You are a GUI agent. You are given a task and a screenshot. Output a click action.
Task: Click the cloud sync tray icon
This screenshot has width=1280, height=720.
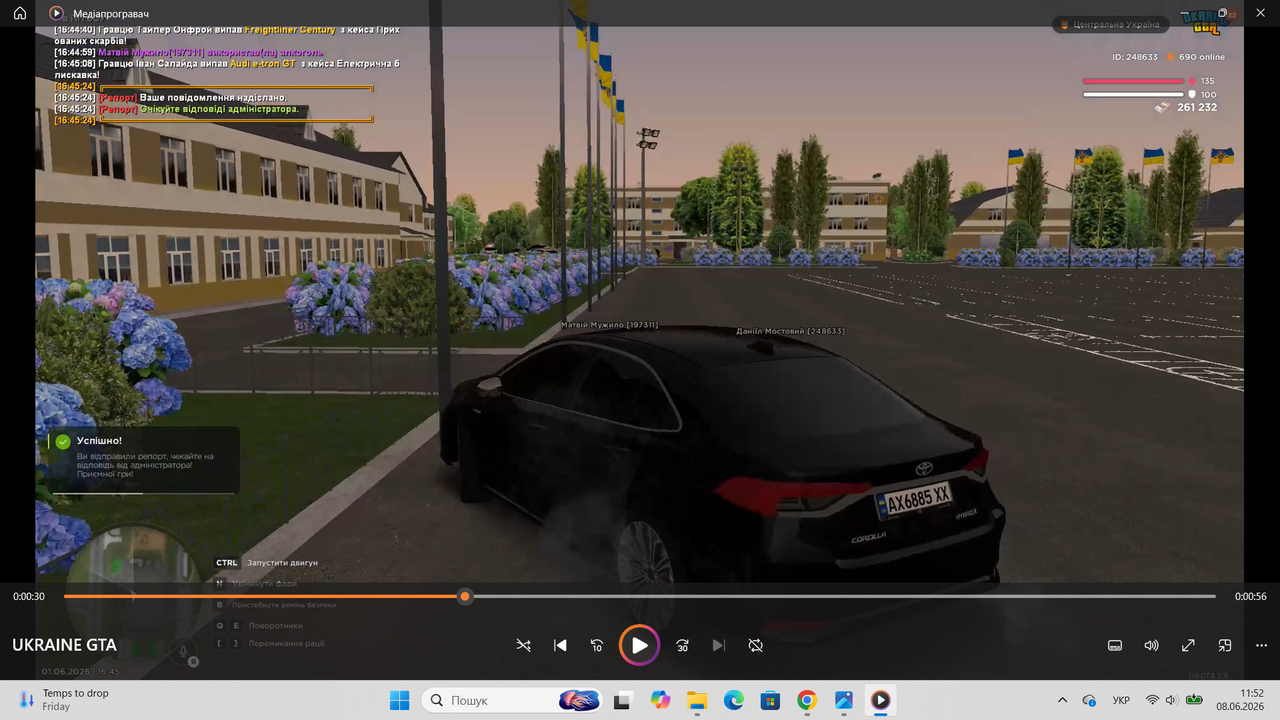tap(1089, 700)
